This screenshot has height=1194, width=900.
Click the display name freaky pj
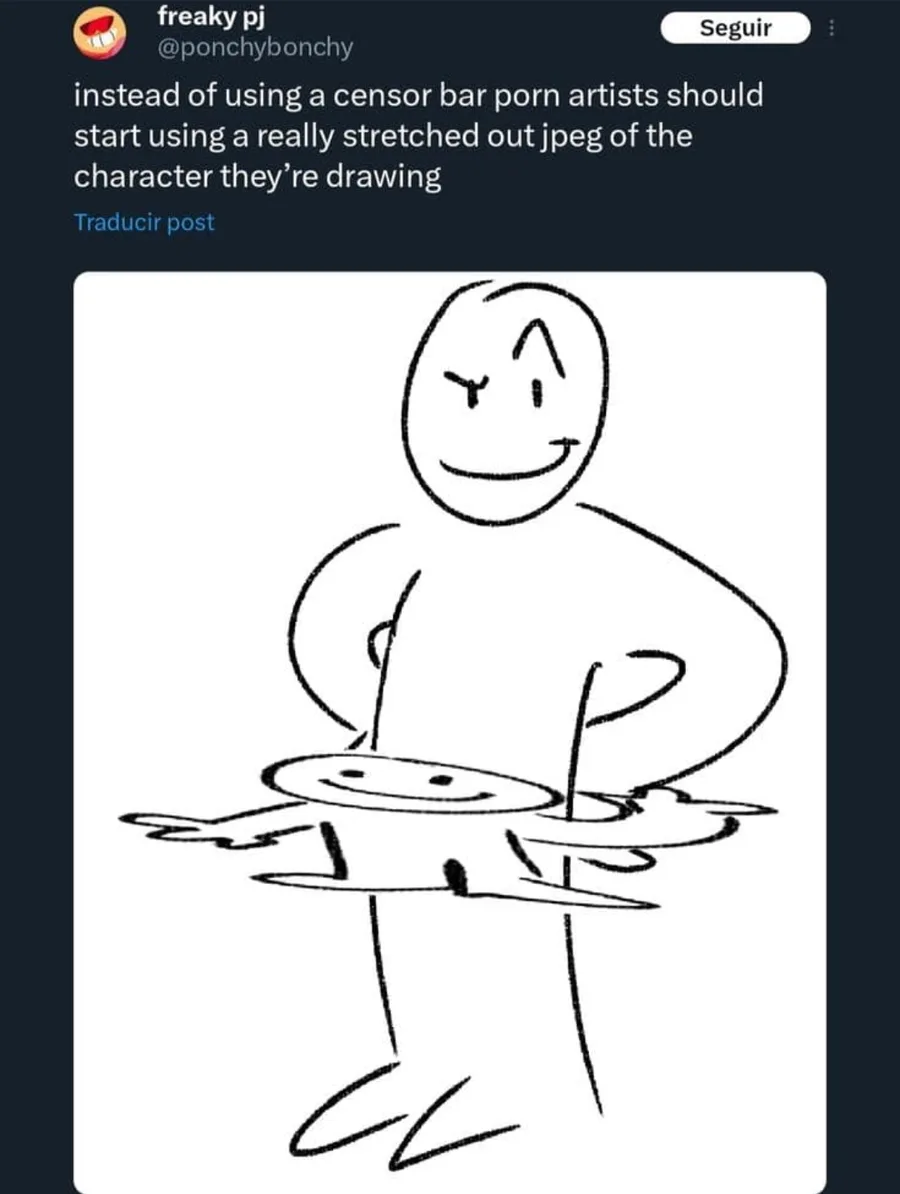coord(210,15)
